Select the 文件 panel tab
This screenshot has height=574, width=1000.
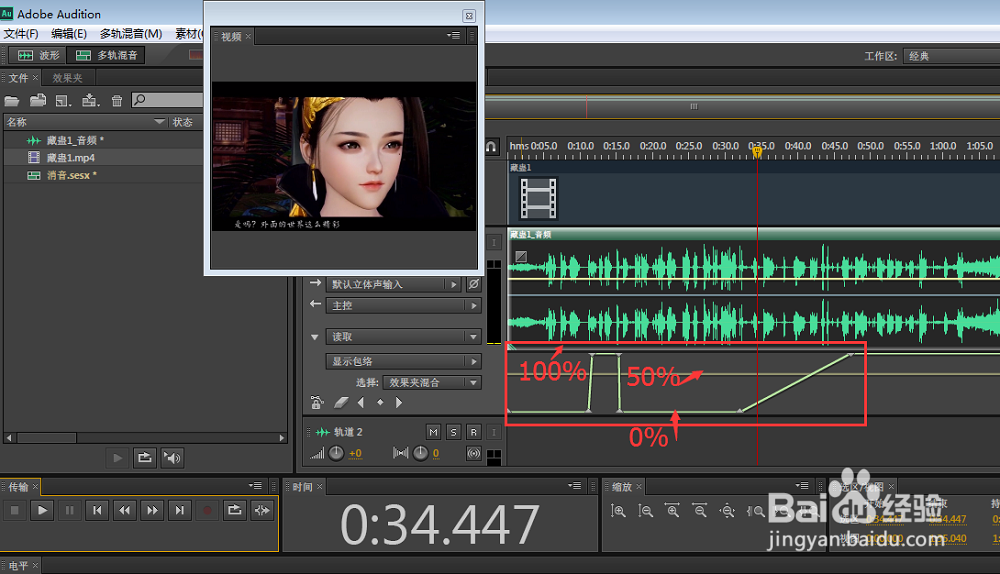coord(18,78)
